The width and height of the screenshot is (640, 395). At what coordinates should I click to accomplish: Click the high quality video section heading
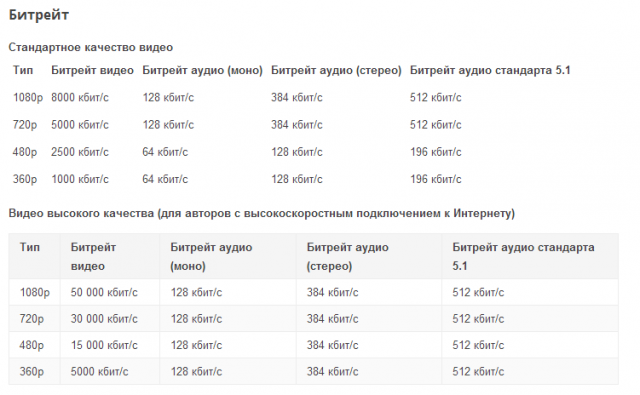point(262,213)
